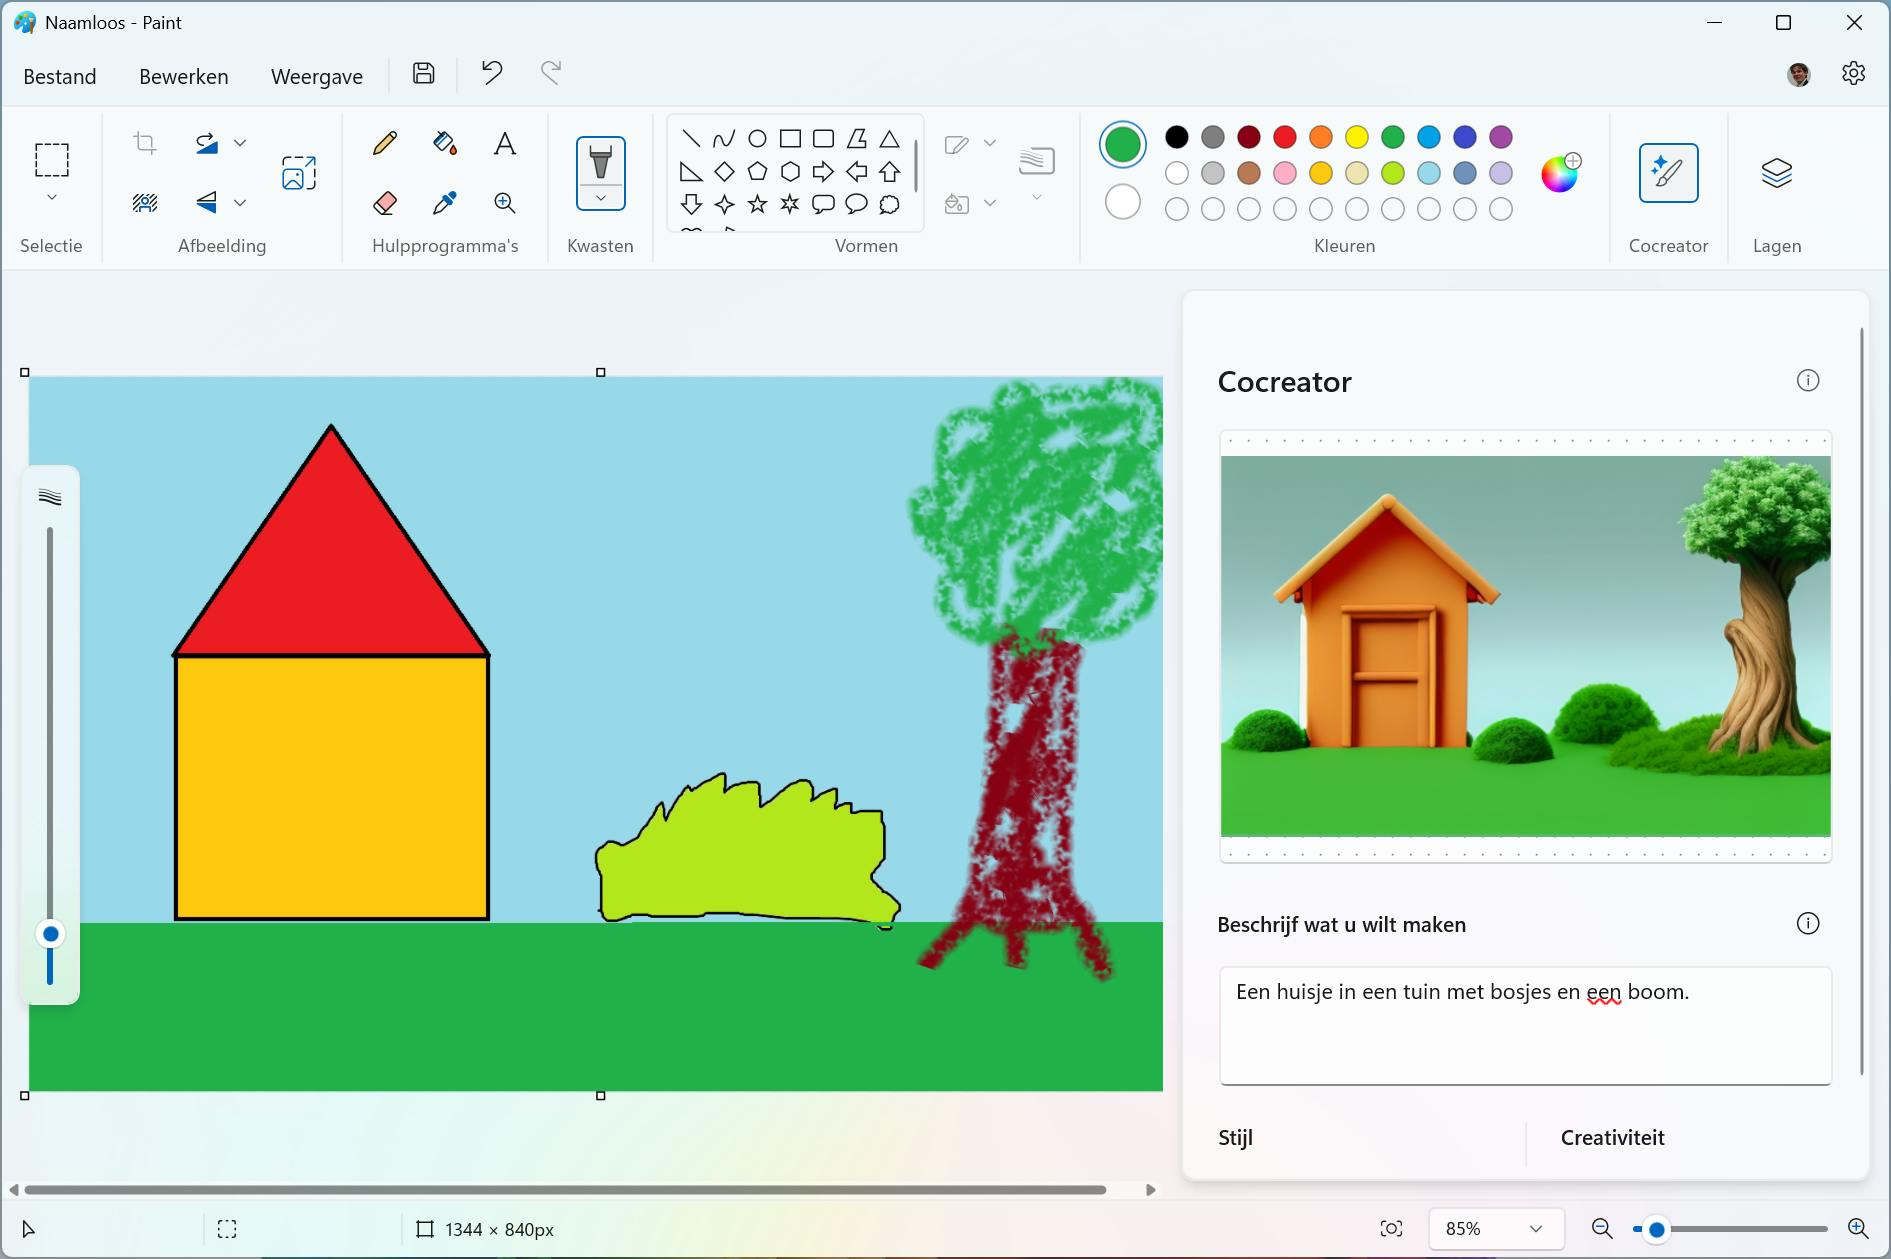Expand the Kwasten brush options chevron
The width and height of the screenshot is (1891, 1259).
600,198
